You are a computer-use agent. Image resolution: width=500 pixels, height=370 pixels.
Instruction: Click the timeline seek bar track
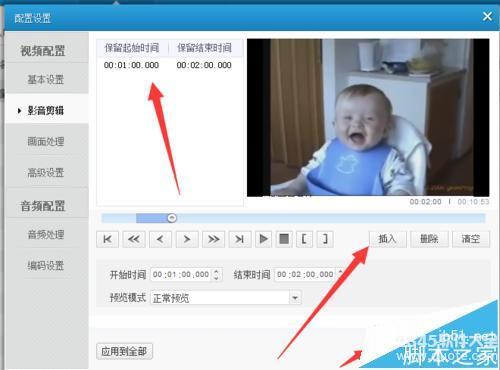point(293,218)
